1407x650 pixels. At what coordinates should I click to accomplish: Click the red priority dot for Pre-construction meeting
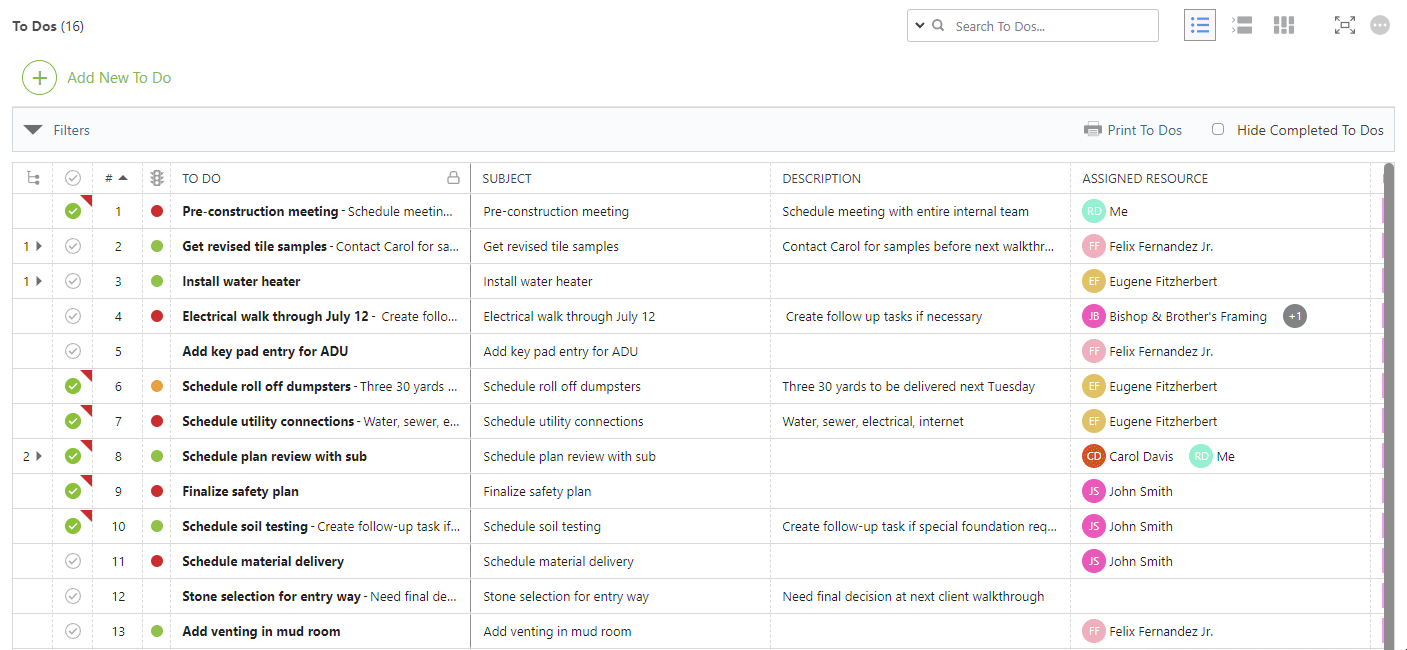pos(157,211)
